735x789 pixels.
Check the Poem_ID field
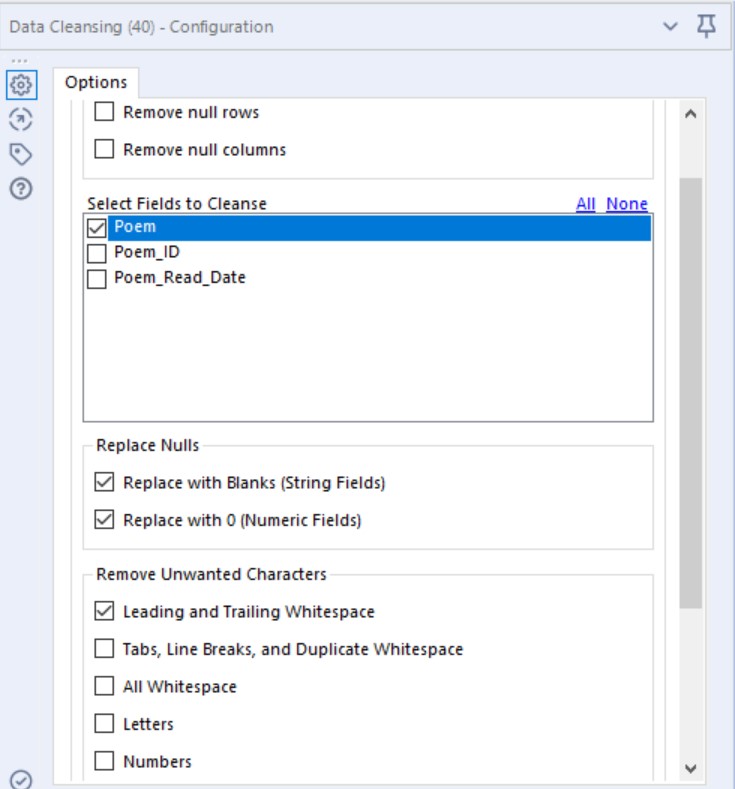click(x=97, y=254)
